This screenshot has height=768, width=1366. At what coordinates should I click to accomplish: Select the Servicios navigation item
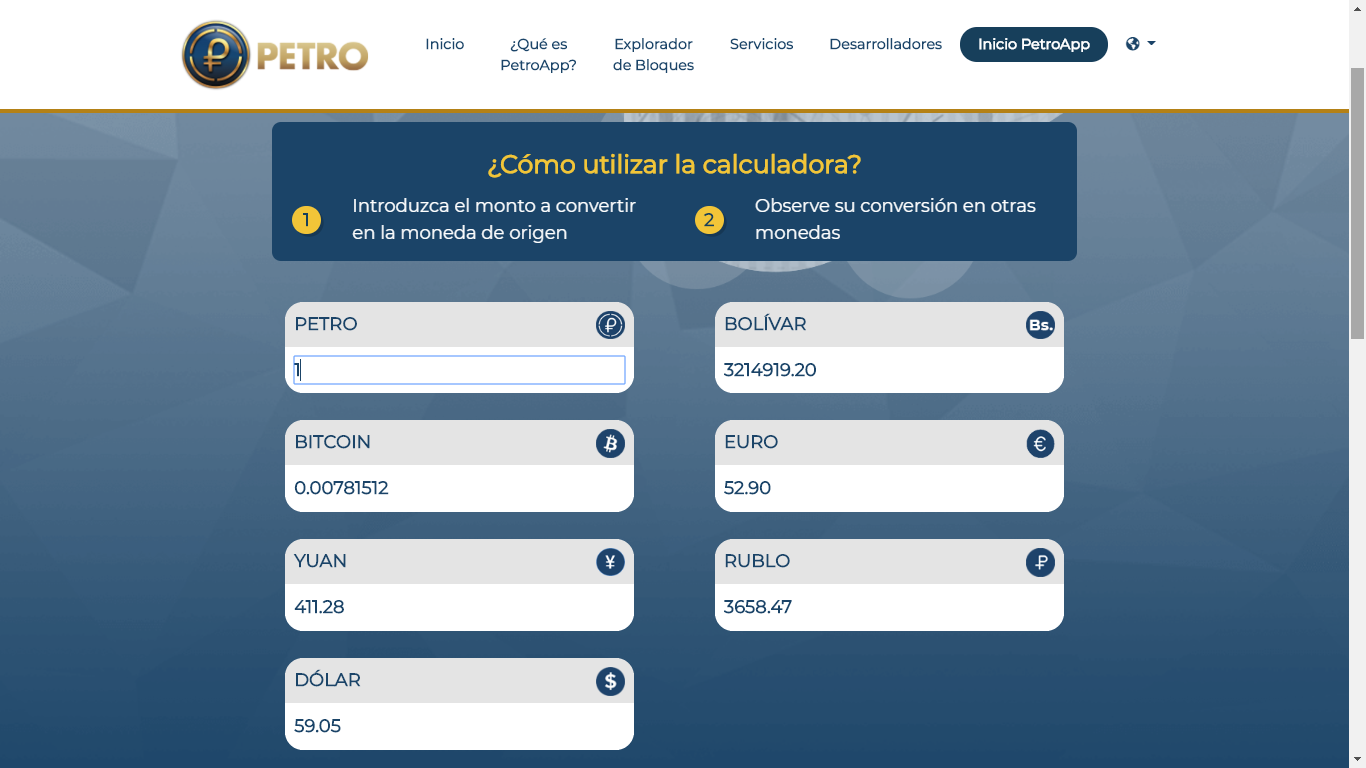761,44
